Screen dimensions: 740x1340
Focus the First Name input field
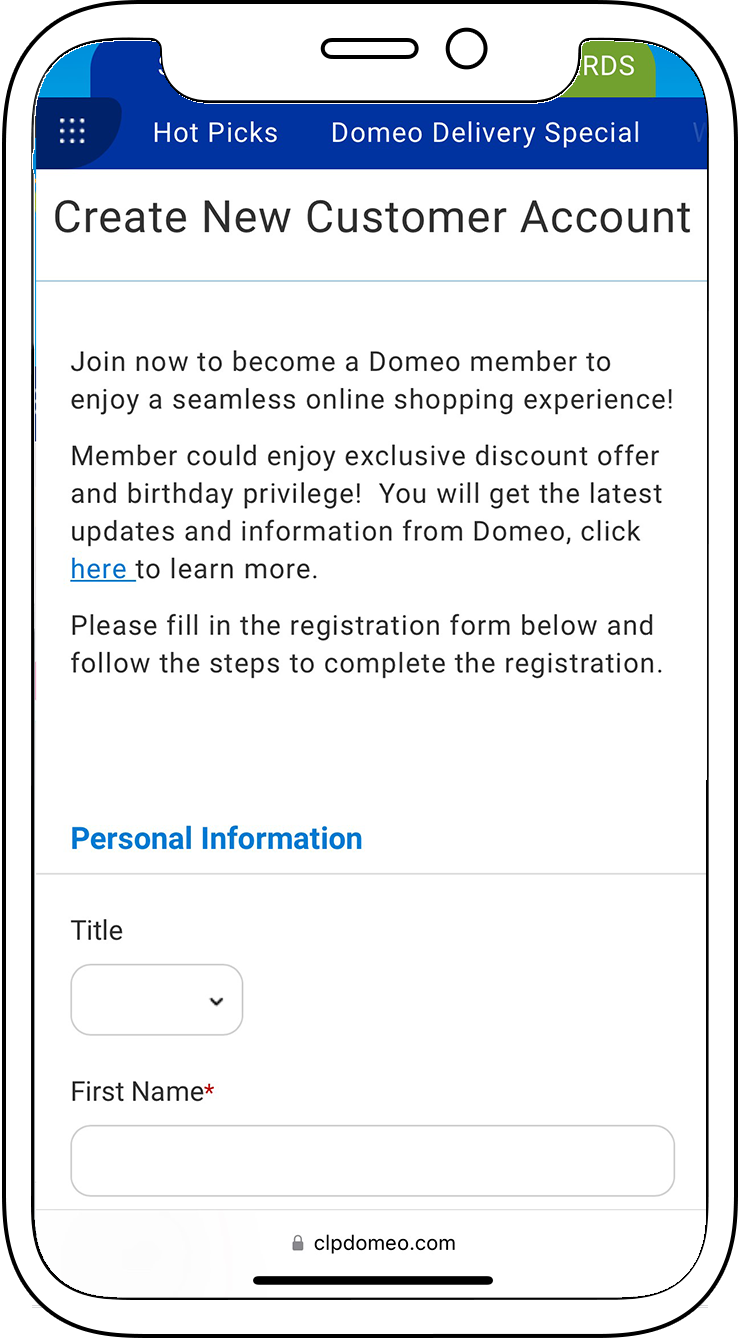pos(372,1160)
